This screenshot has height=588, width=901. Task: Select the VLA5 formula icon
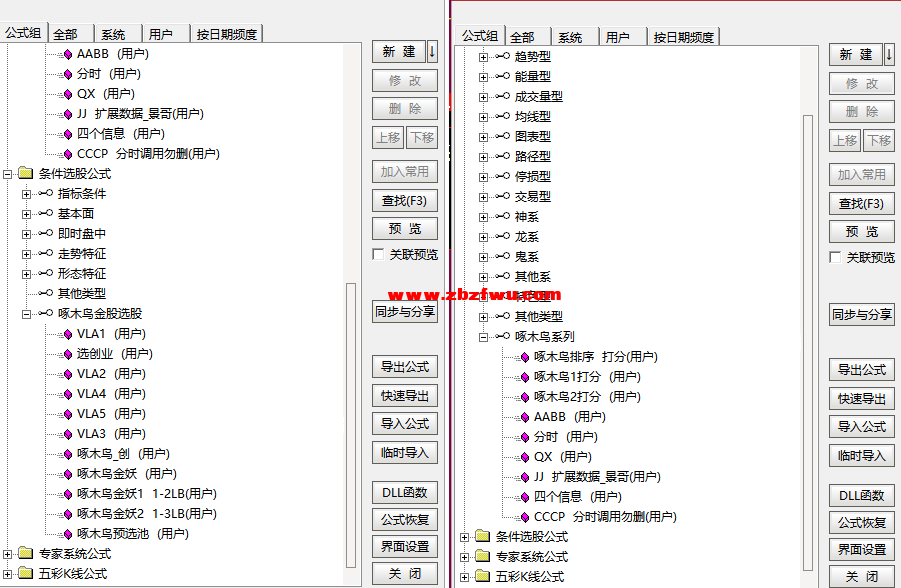point(68,414)
